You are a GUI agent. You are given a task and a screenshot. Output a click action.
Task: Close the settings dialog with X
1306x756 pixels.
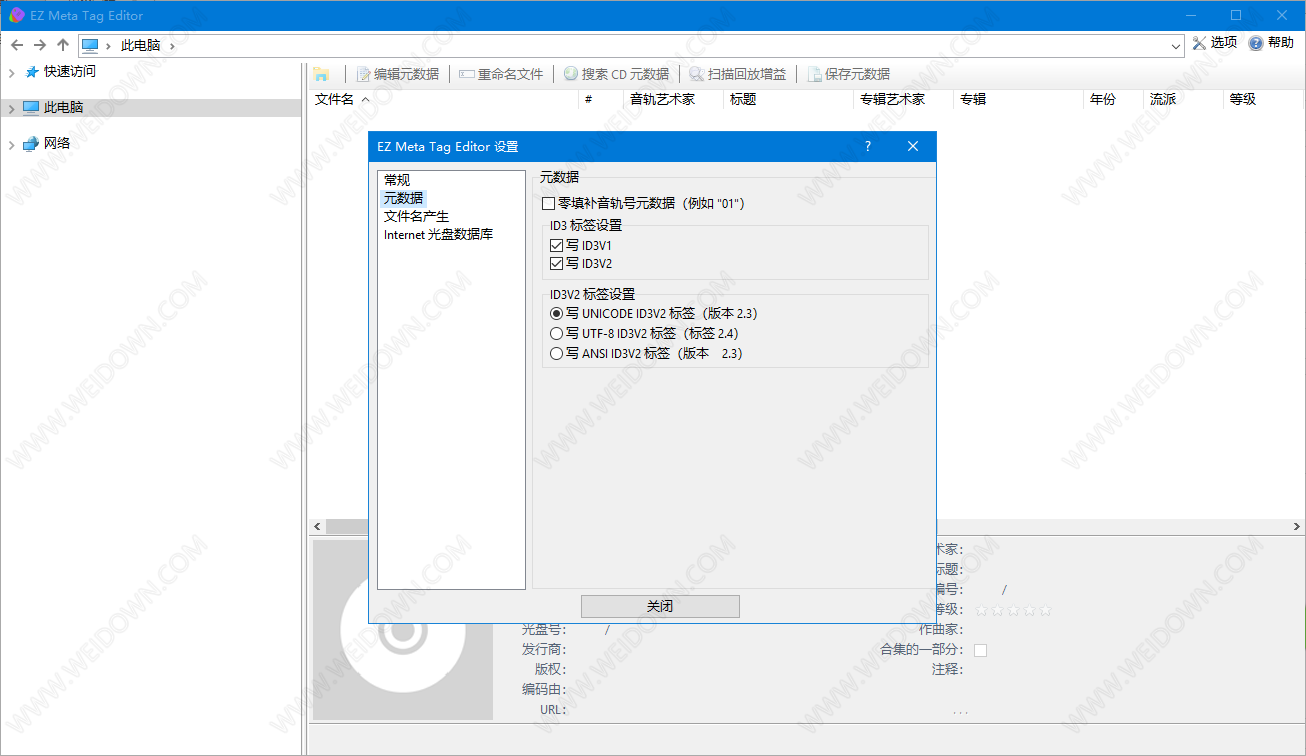913,146
